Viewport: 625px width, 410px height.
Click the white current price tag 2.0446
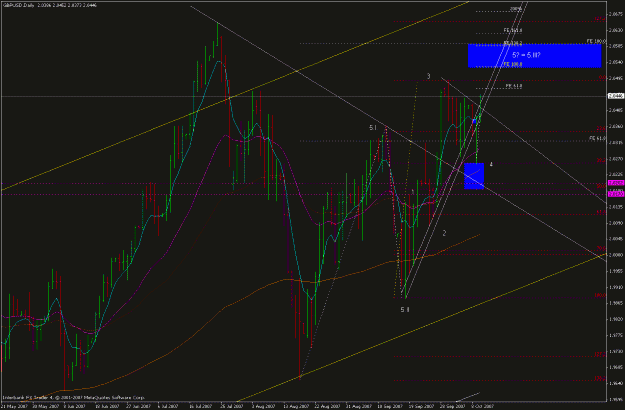(616, 96)
